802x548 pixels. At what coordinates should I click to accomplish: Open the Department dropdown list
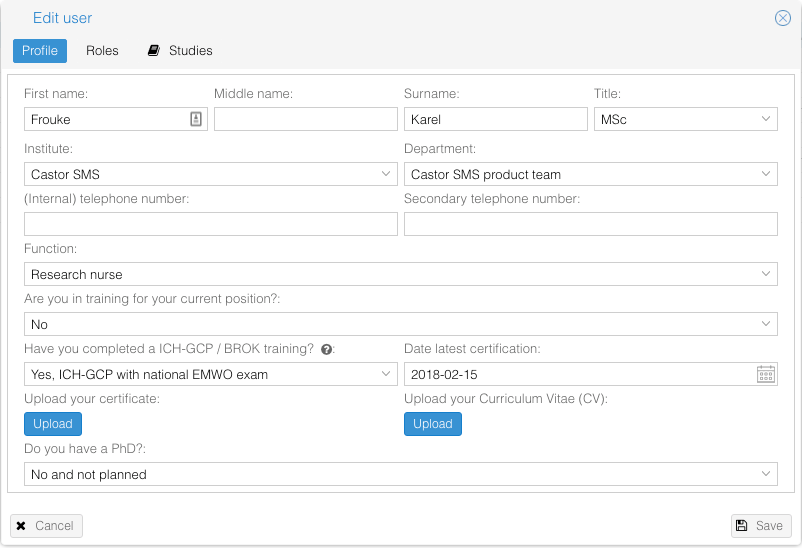pyautogui.click(x=591, y=174)
